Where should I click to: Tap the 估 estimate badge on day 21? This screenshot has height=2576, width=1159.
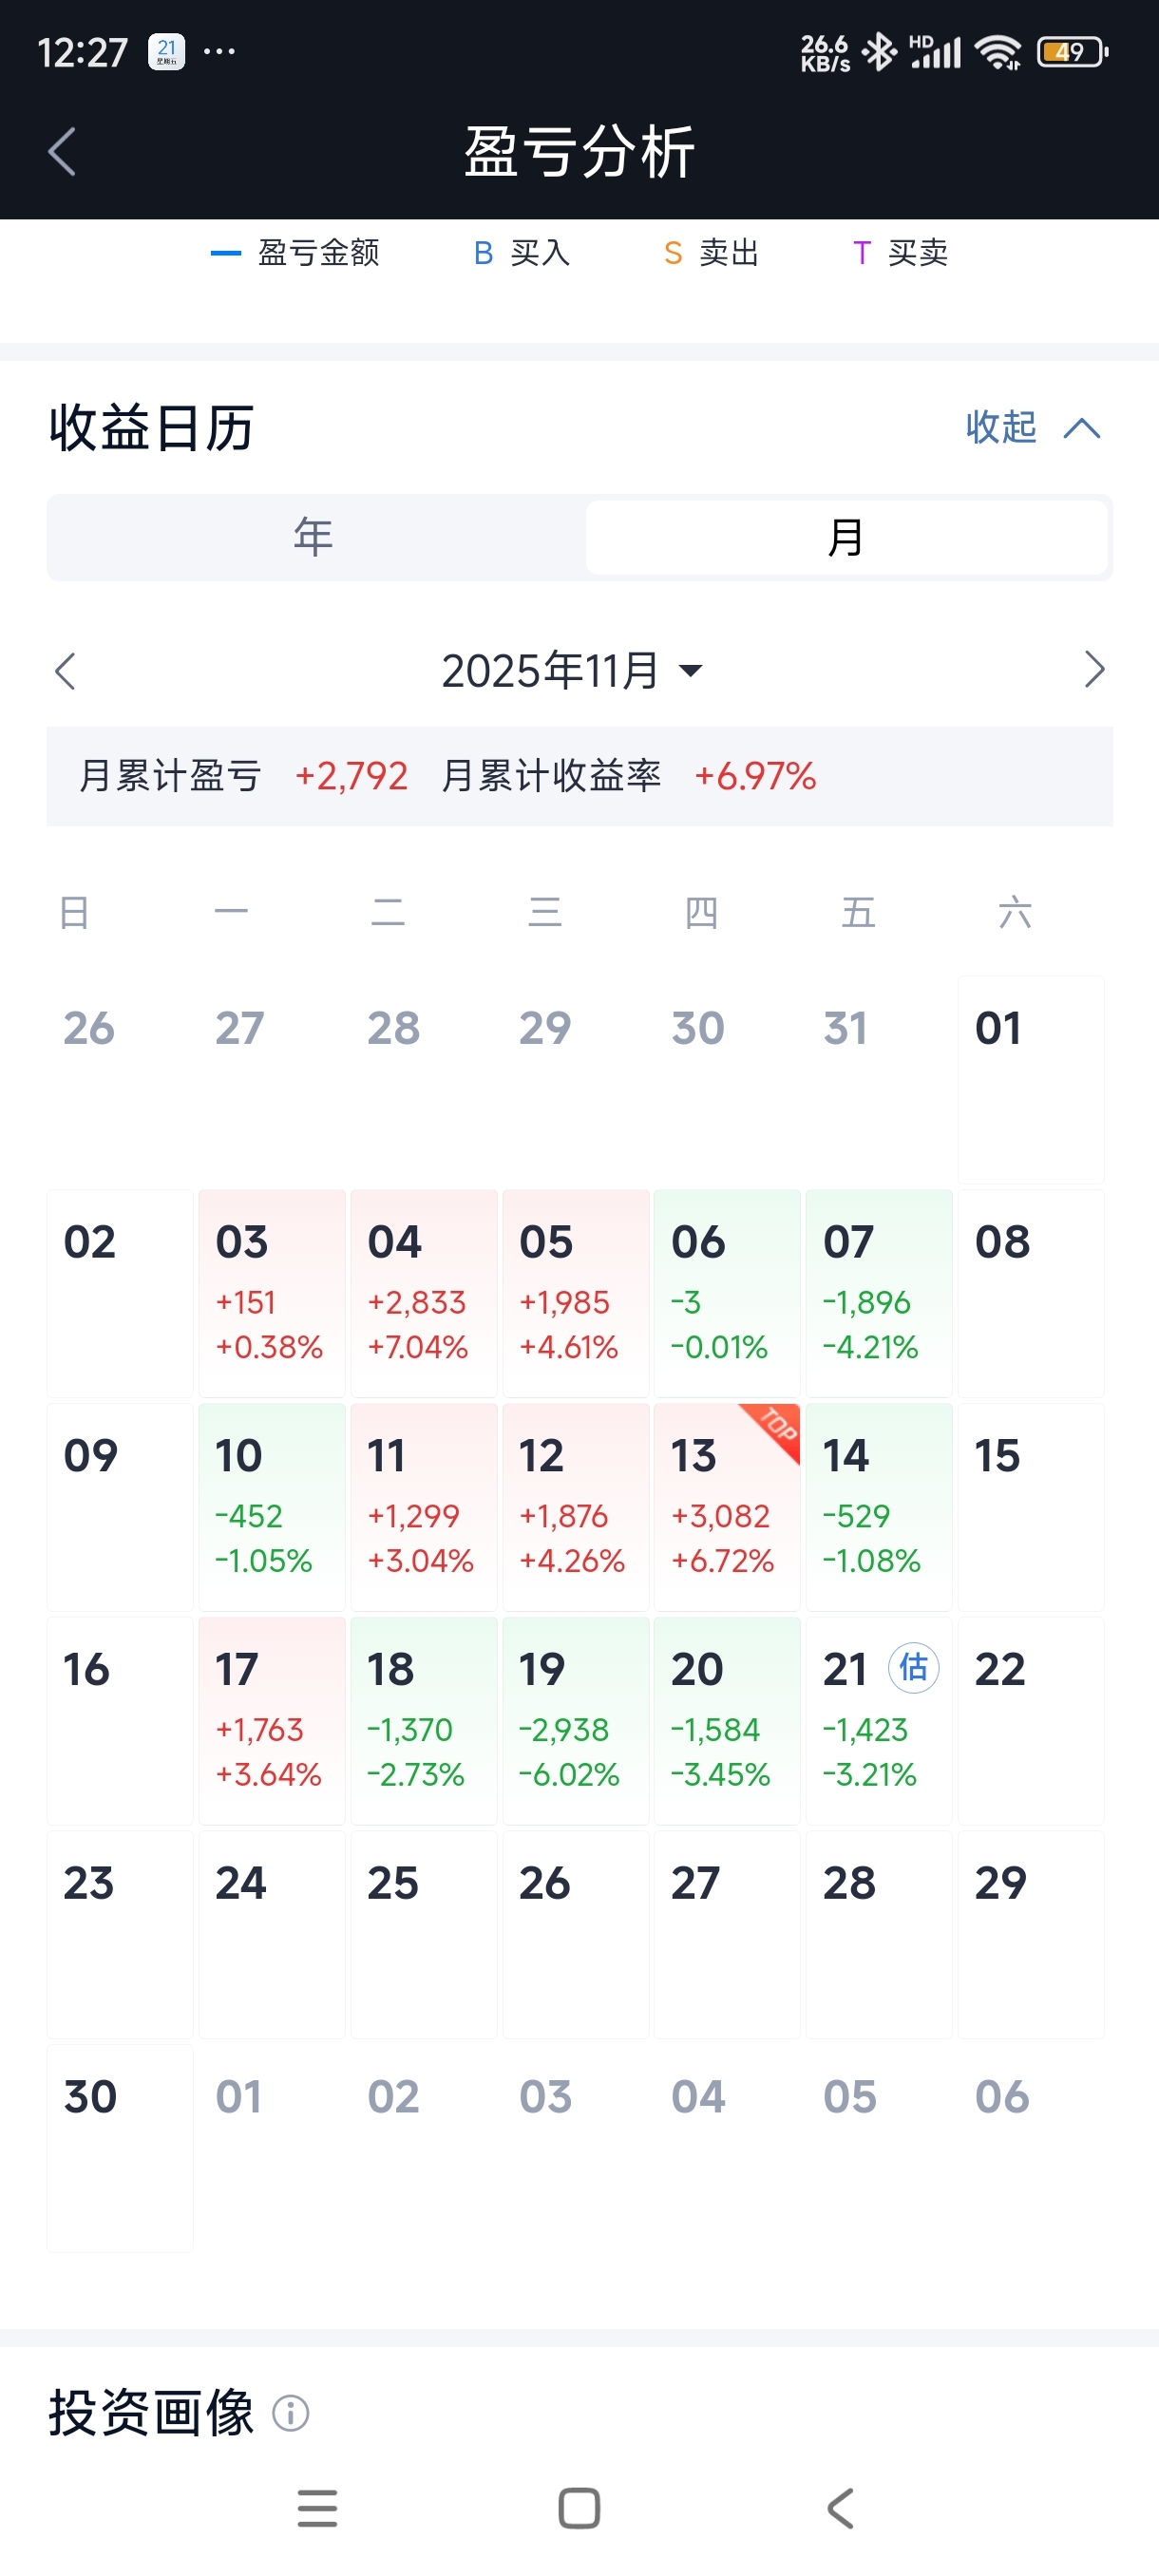coord(913,1667)
